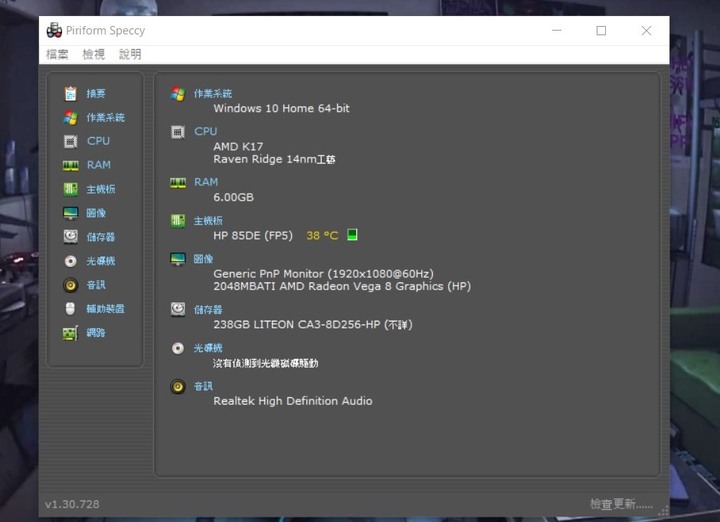Click the RAM module icon in sidebar
720x522 pixels.
coord(70,165)
